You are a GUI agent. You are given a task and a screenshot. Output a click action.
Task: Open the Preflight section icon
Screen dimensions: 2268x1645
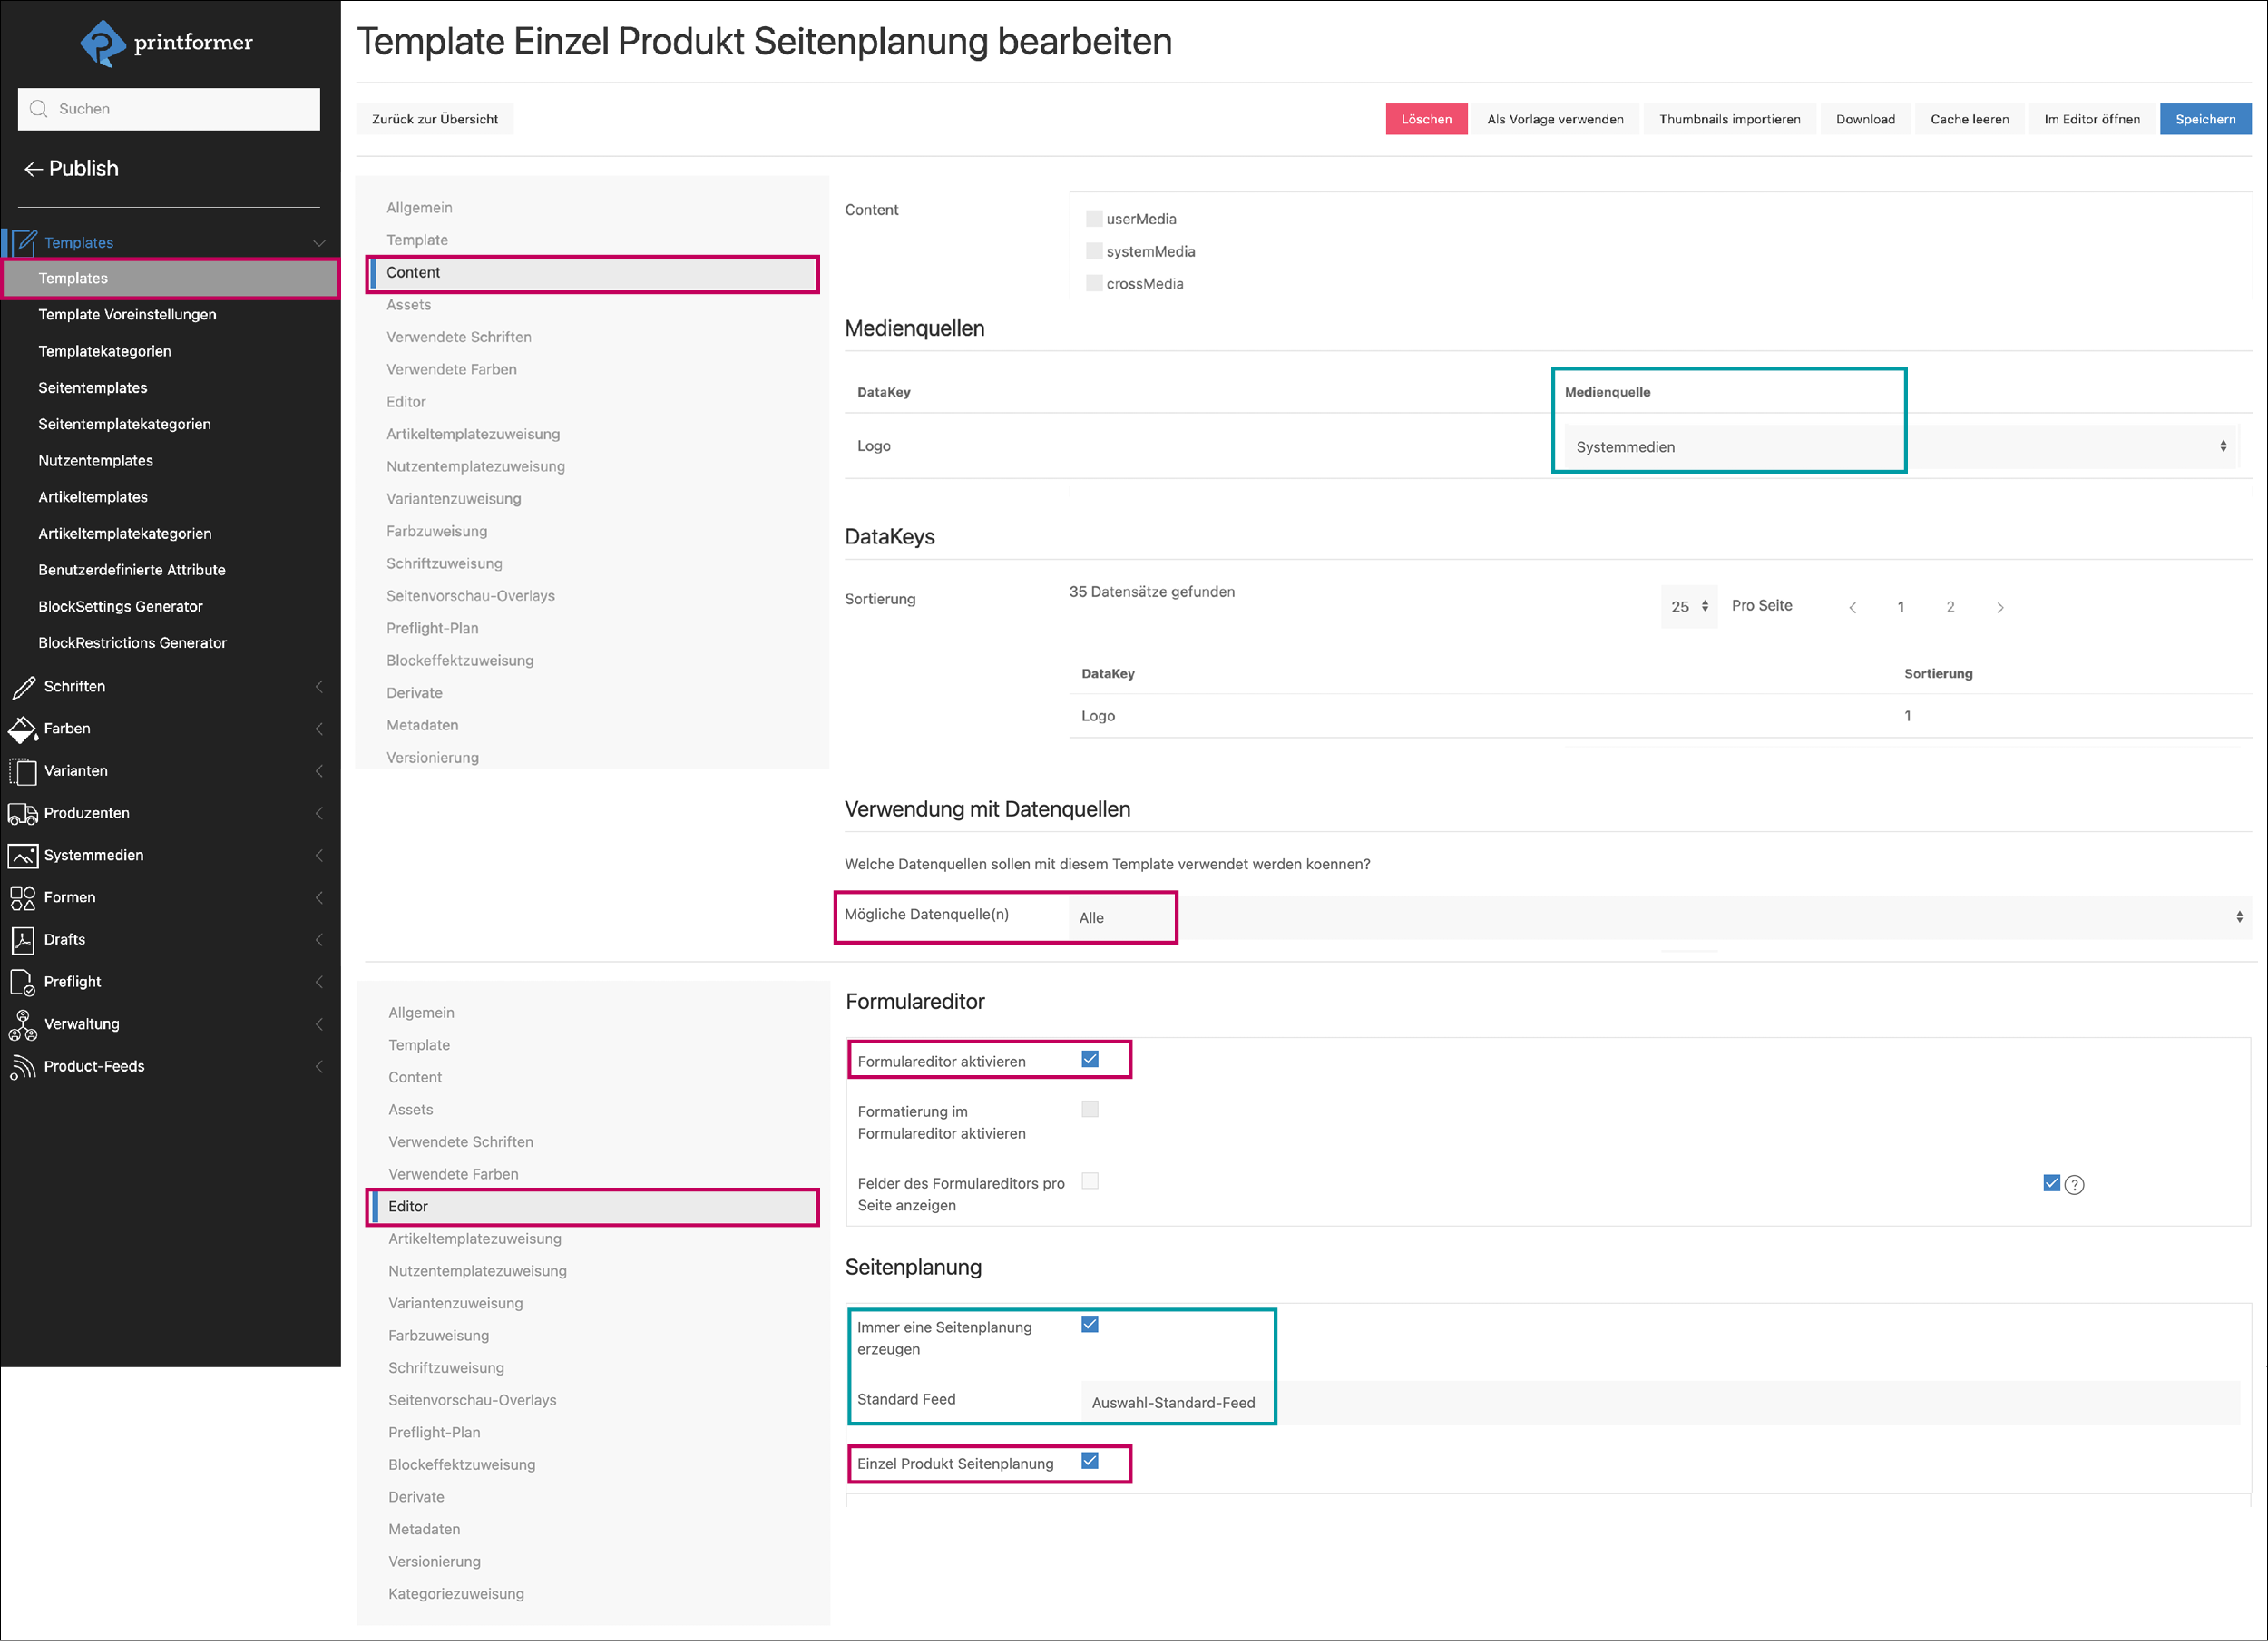(23, 981)
